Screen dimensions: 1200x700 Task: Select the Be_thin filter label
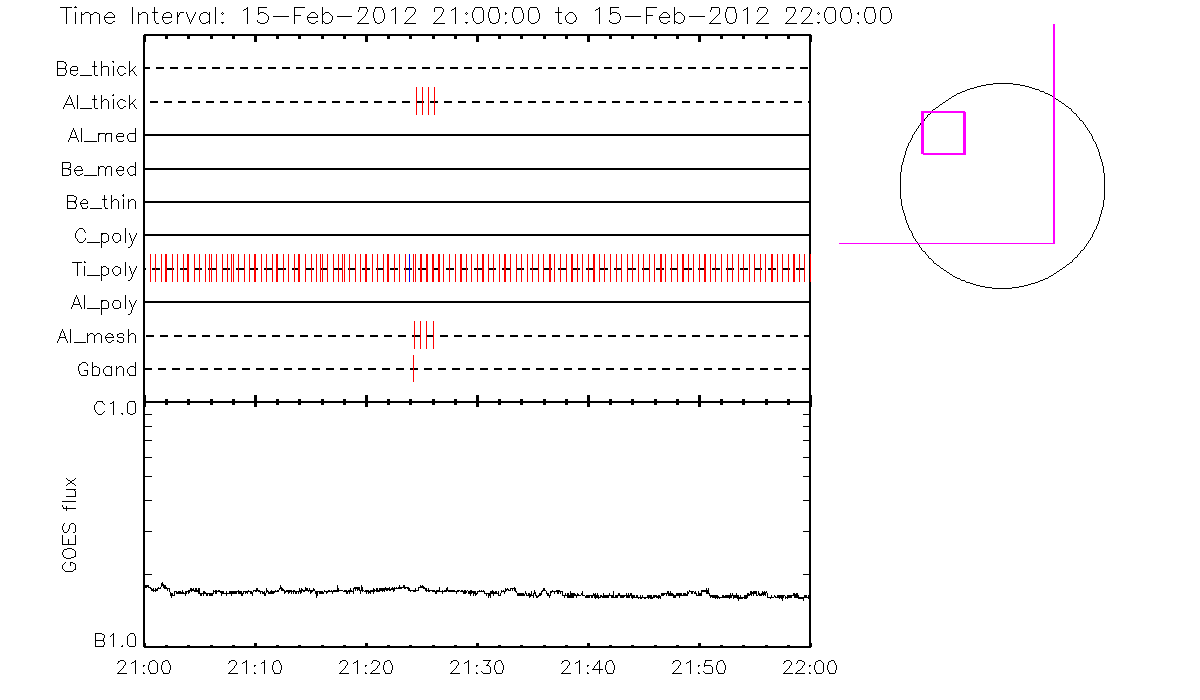101,203
